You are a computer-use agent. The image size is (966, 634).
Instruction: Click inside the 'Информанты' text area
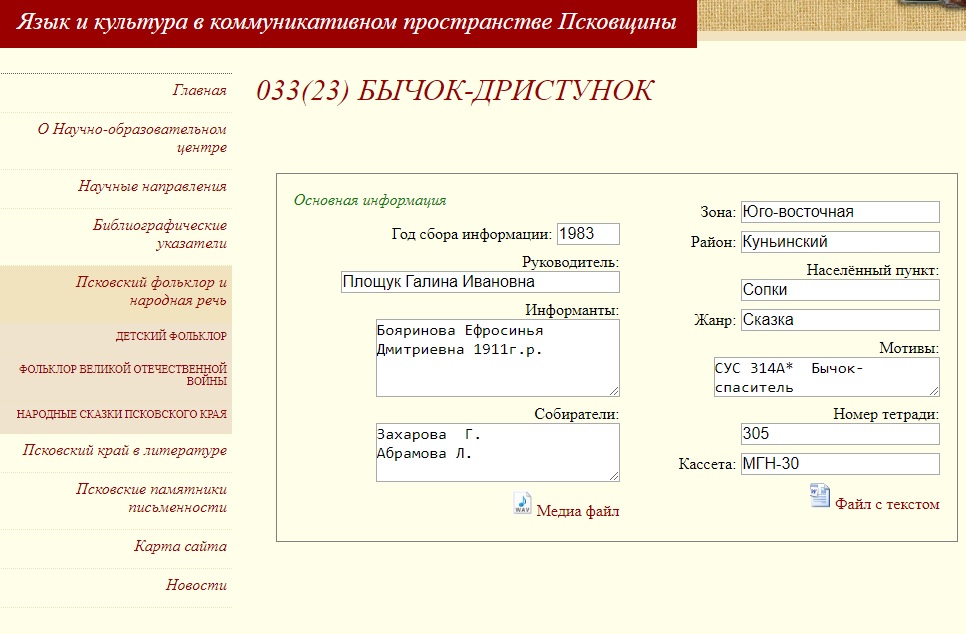[497, 358]
